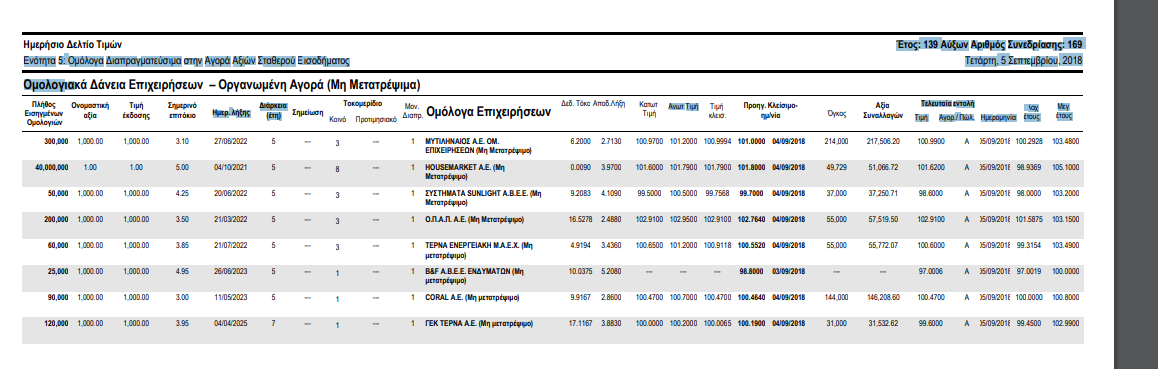
Task: Click the 'Ενότητα 5: Ομόλογα Διαπραγματεύσιμα' subtitle line
Action: pos(186,61)
